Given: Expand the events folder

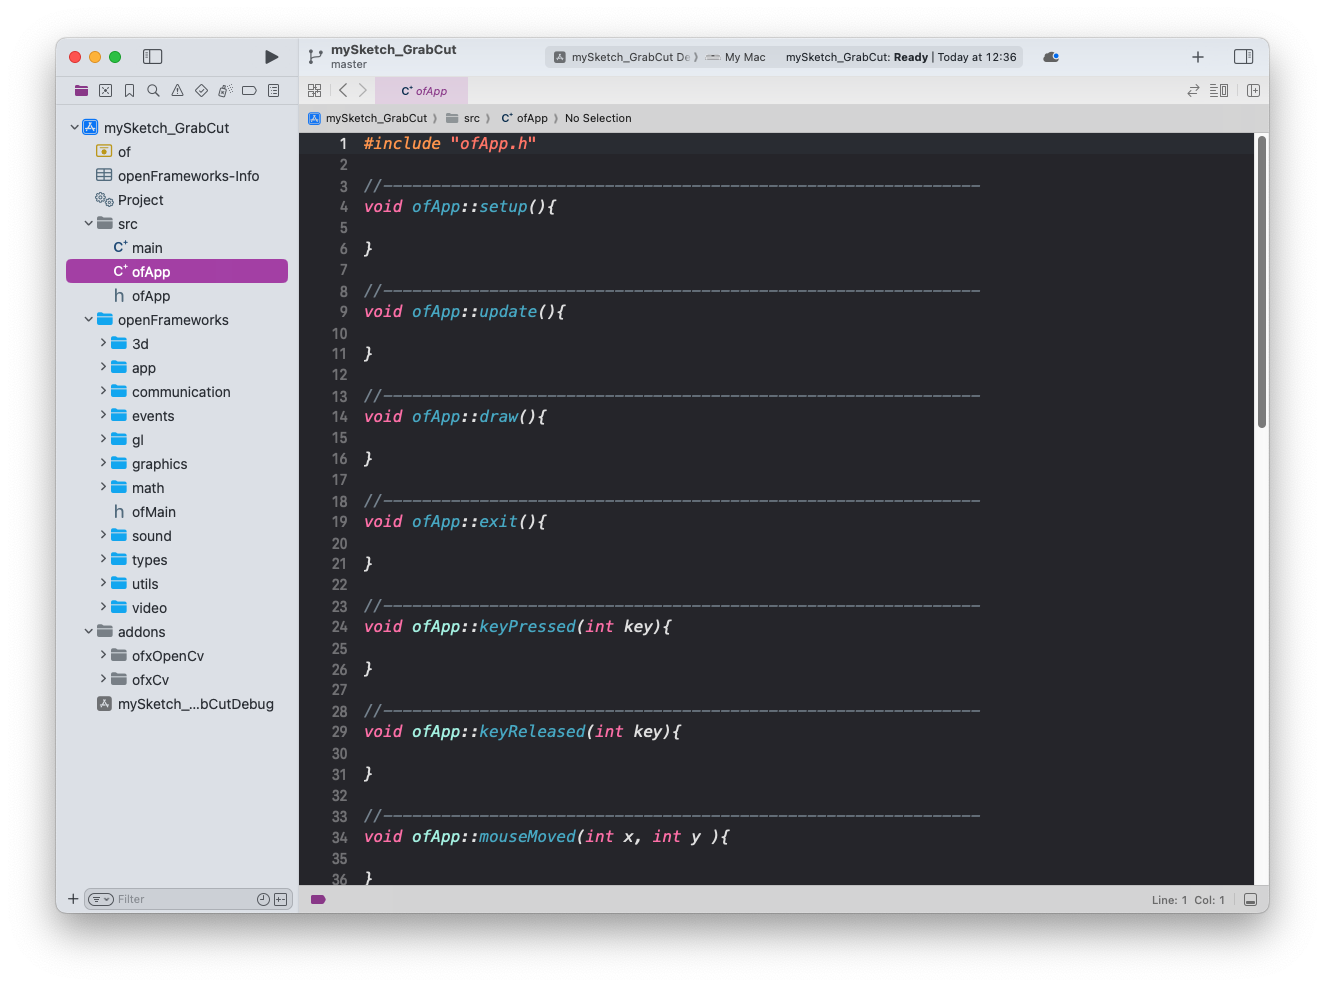Looking at the screenshot, I should pos(103,415).
